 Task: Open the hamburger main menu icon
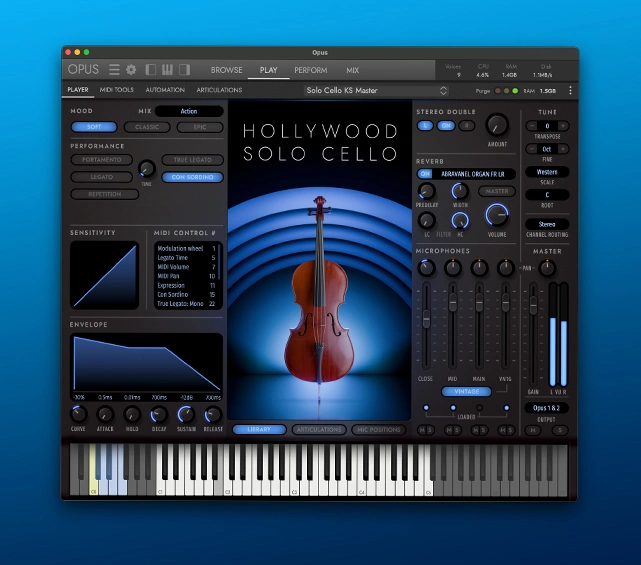pos(114,70)
